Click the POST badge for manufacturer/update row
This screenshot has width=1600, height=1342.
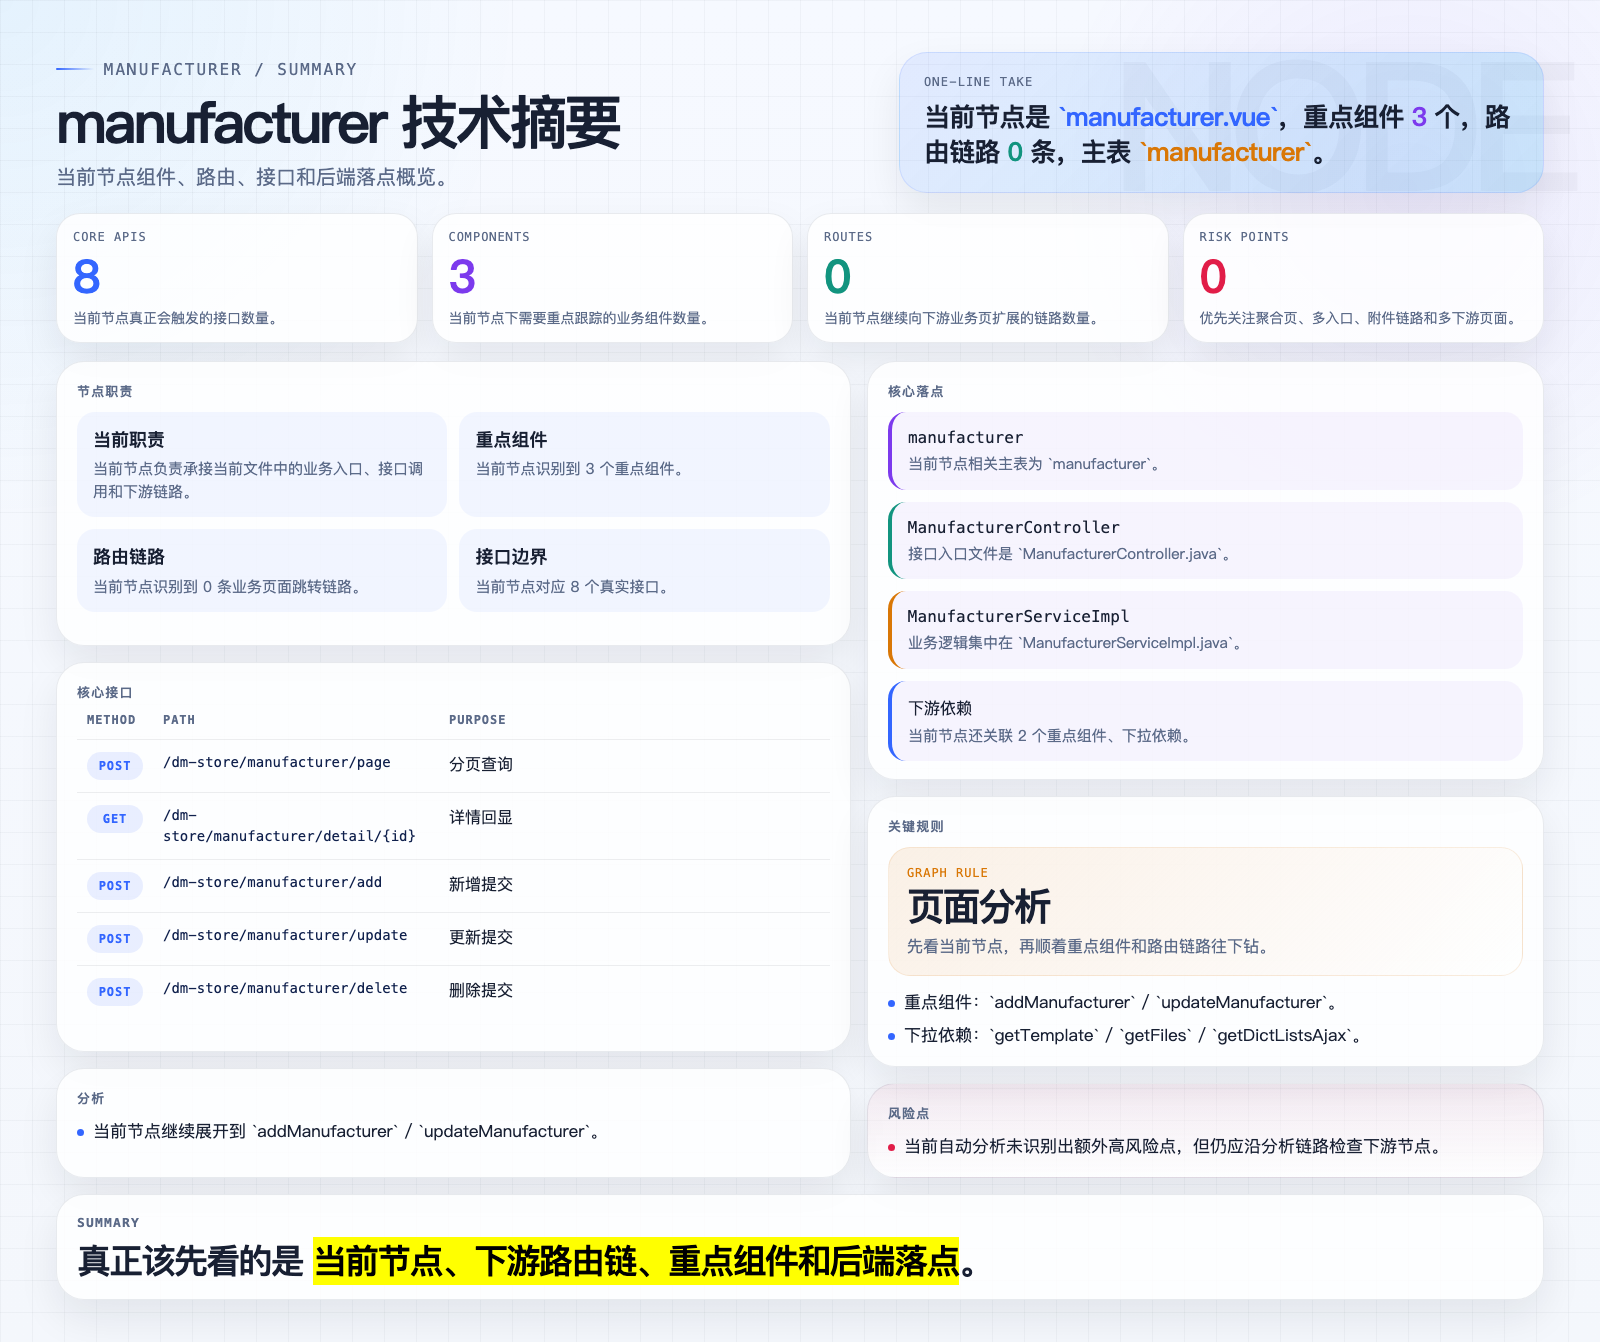(x=114, y=939)
